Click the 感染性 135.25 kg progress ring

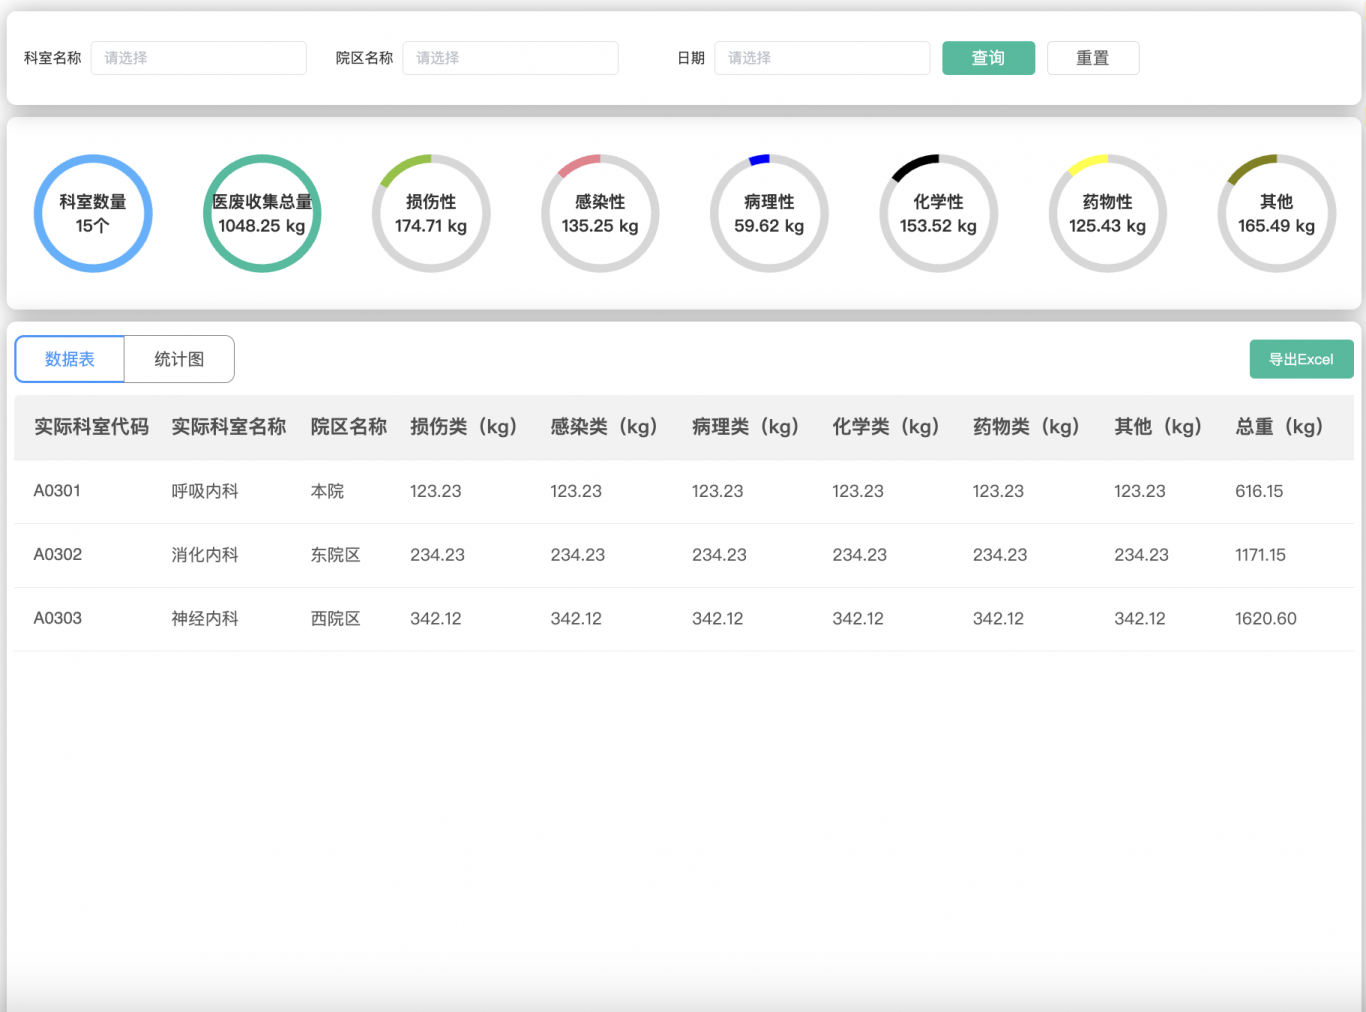pyautogui.click(x=600, y=213)
